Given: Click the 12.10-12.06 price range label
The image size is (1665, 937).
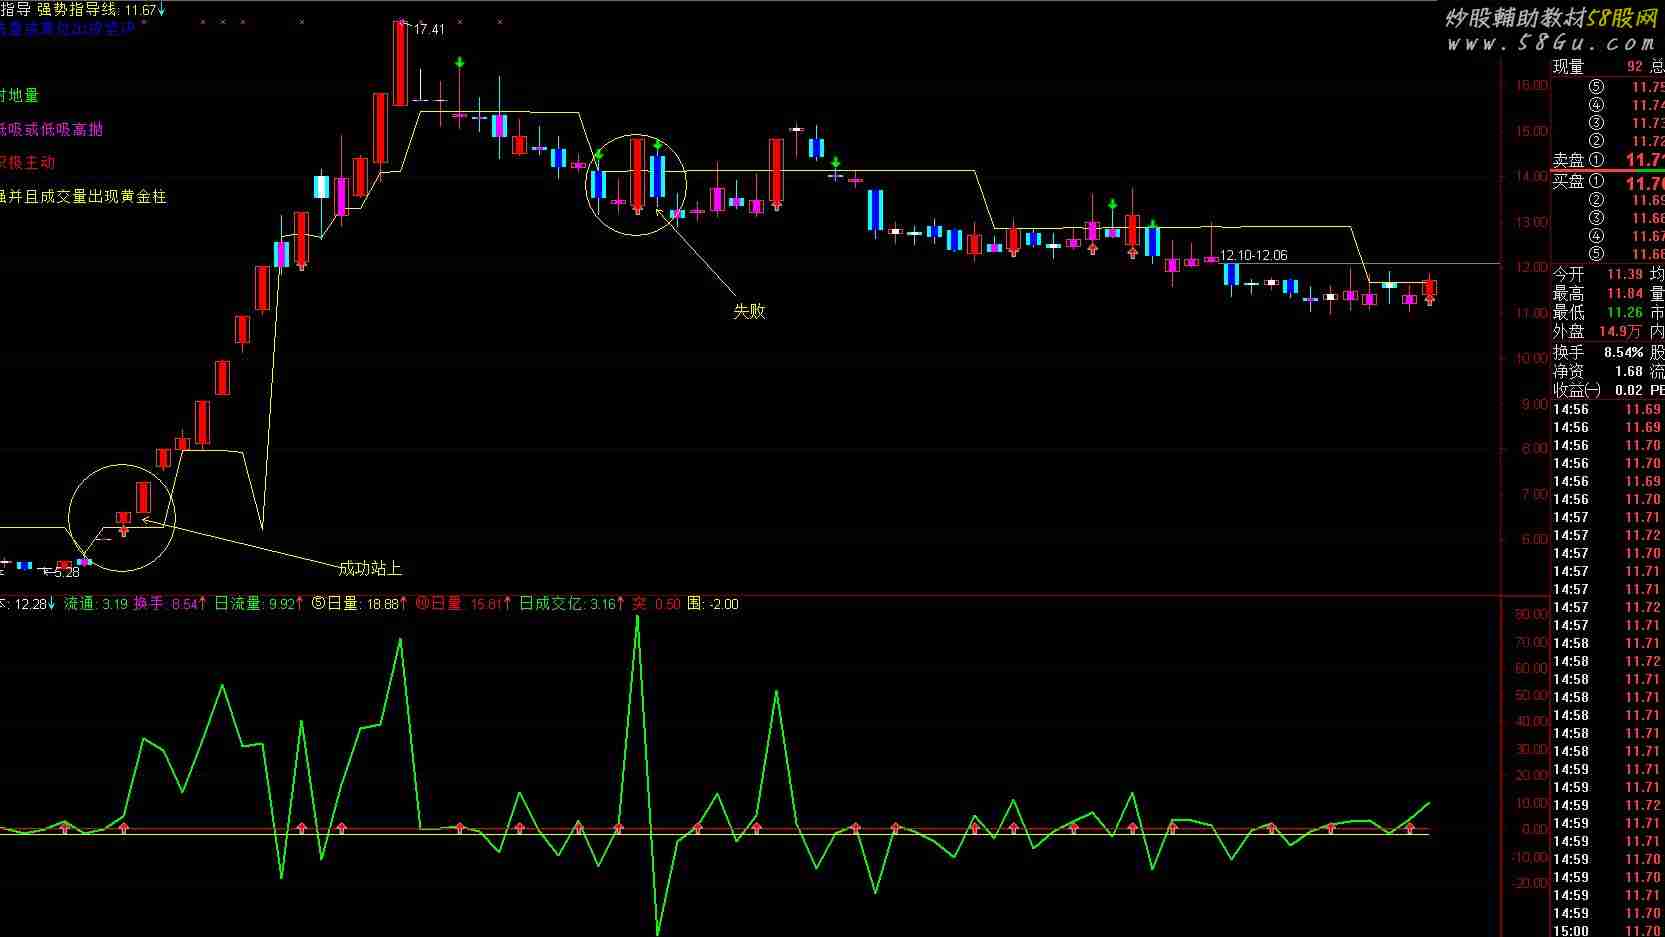Looking at the screenshot, I should 1253,256.
